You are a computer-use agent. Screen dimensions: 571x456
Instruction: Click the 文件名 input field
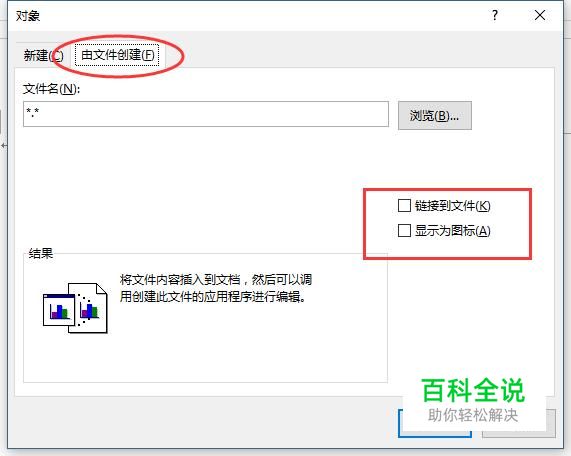coord(206,114)
